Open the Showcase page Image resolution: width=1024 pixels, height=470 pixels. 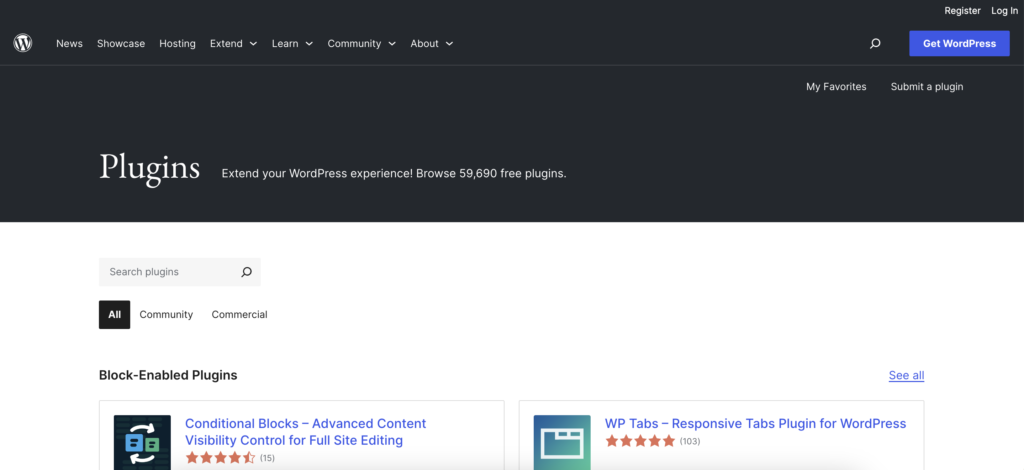pos(121,44)
